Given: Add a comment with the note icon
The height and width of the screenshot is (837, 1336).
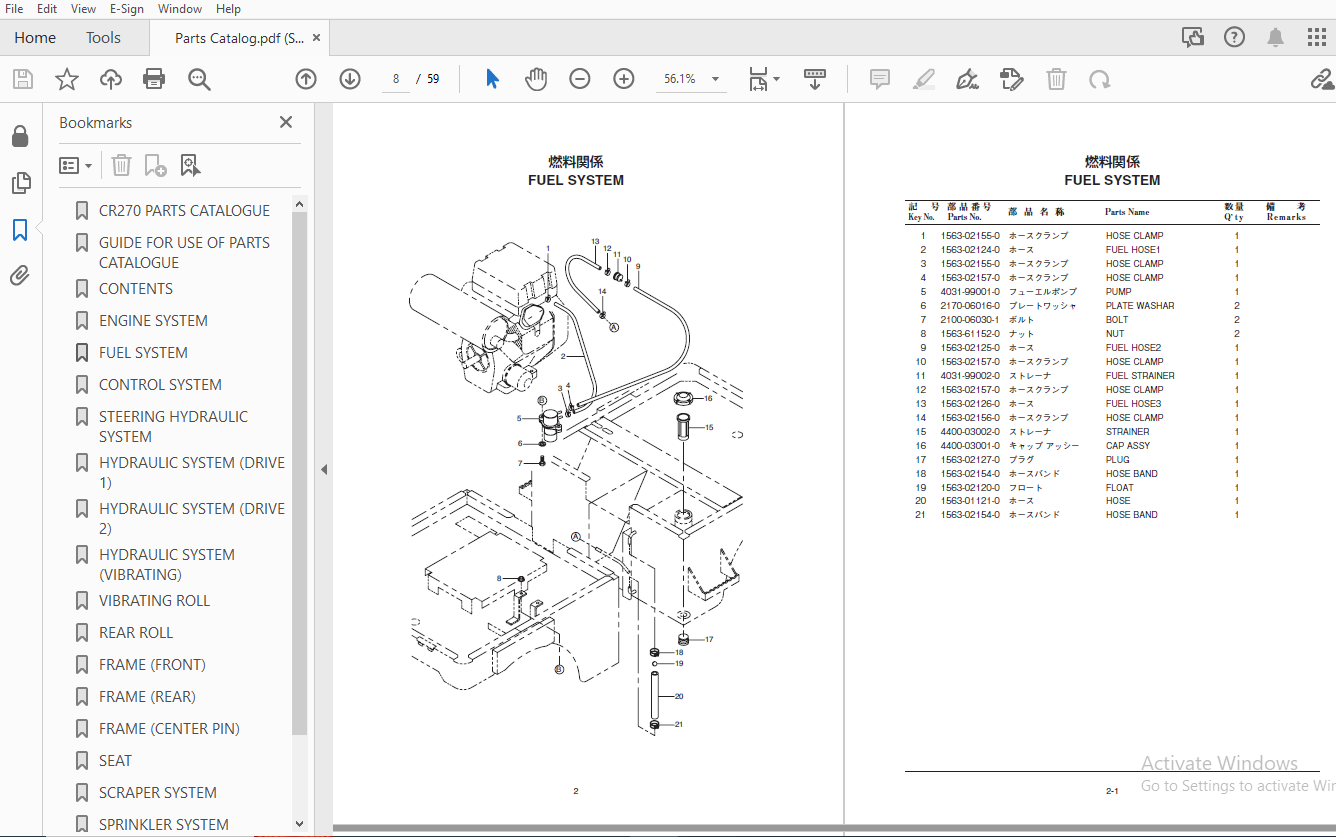Looking at the screenshot, I should click(x=880, y=79).
